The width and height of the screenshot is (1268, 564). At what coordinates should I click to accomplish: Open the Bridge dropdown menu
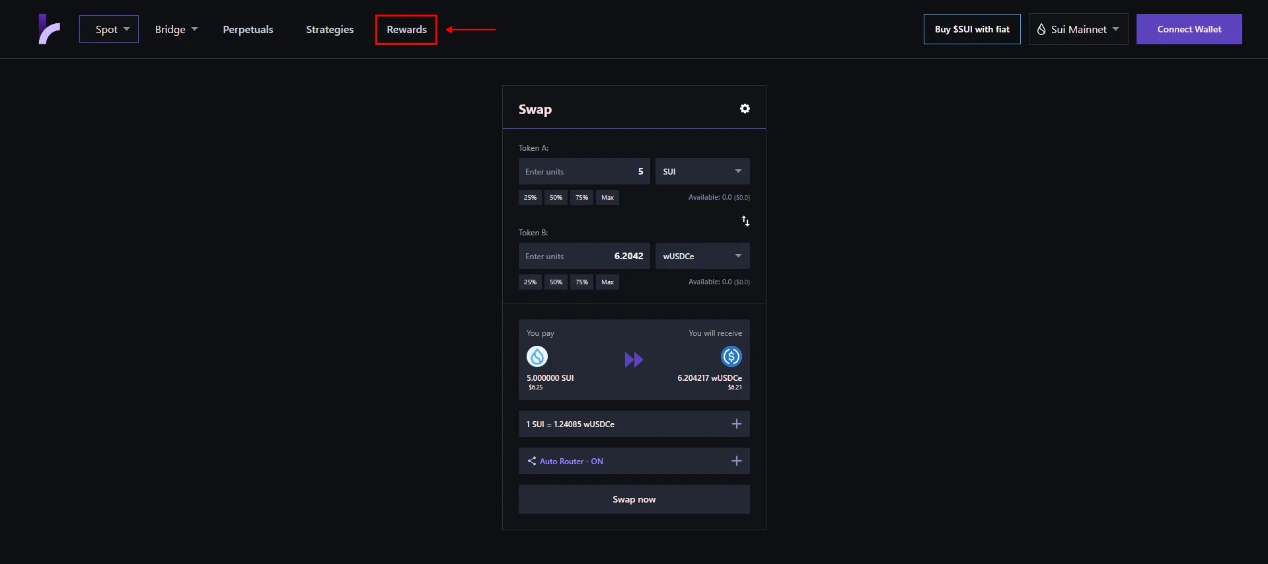coord(176,29)
